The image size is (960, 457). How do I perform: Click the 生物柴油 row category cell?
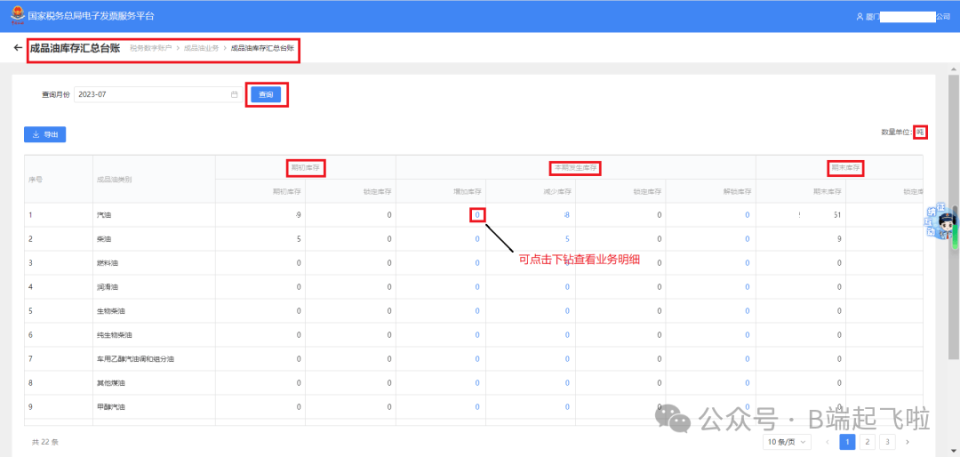coord(154,311)
